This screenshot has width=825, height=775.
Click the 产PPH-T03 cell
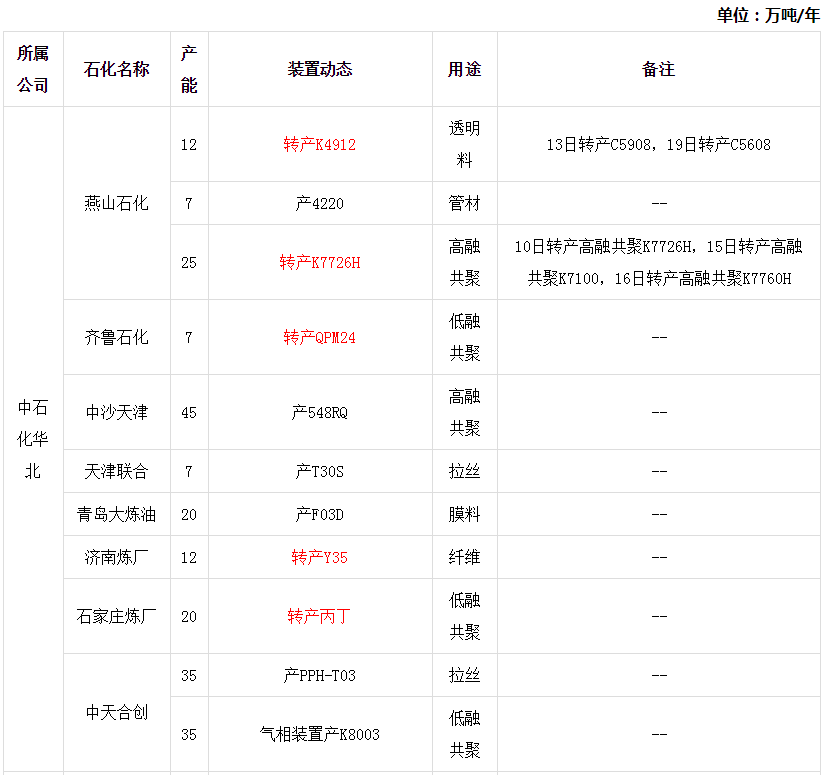[x=320, y=675]
